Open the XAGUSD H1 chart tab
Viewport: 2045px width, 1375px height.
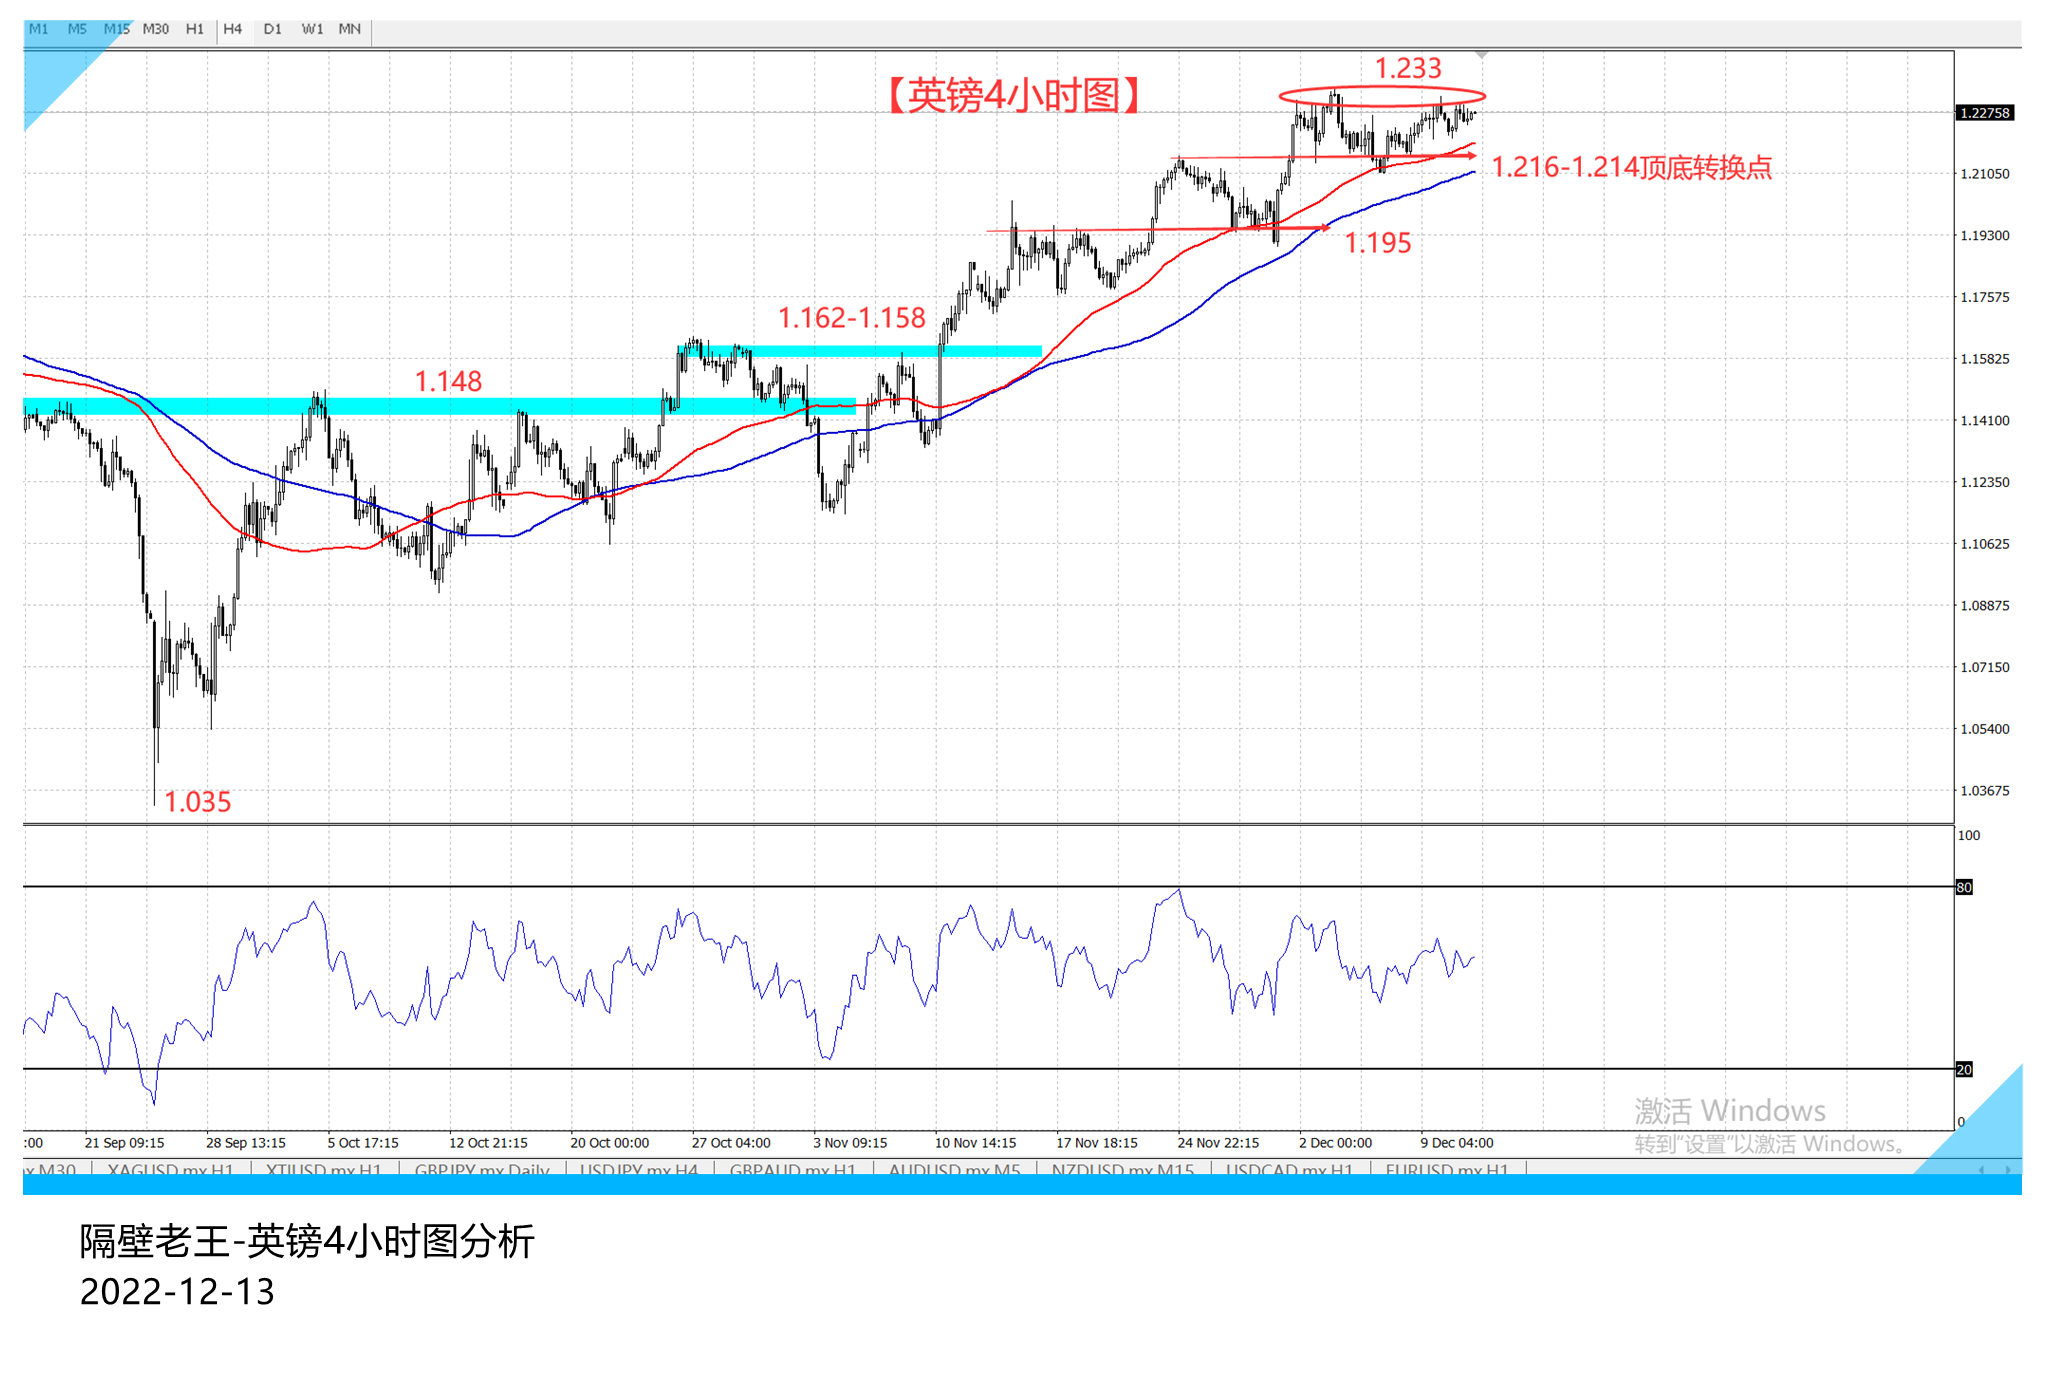tap(170, 1168)
